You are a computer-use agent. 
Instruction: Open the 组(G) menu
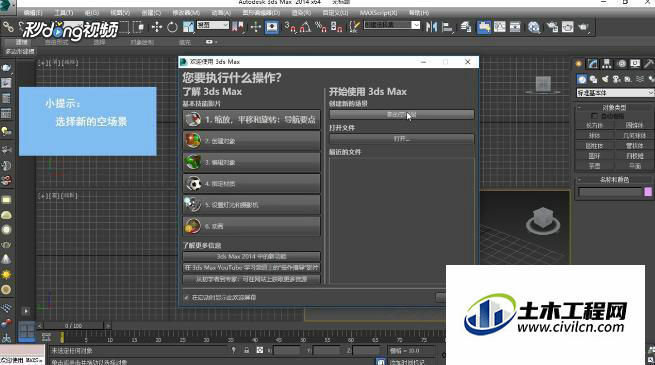(92, 13)
